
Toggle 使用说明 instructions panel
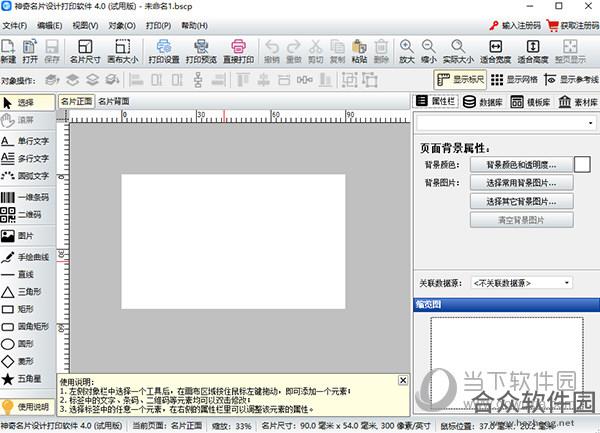click(28, 407)
